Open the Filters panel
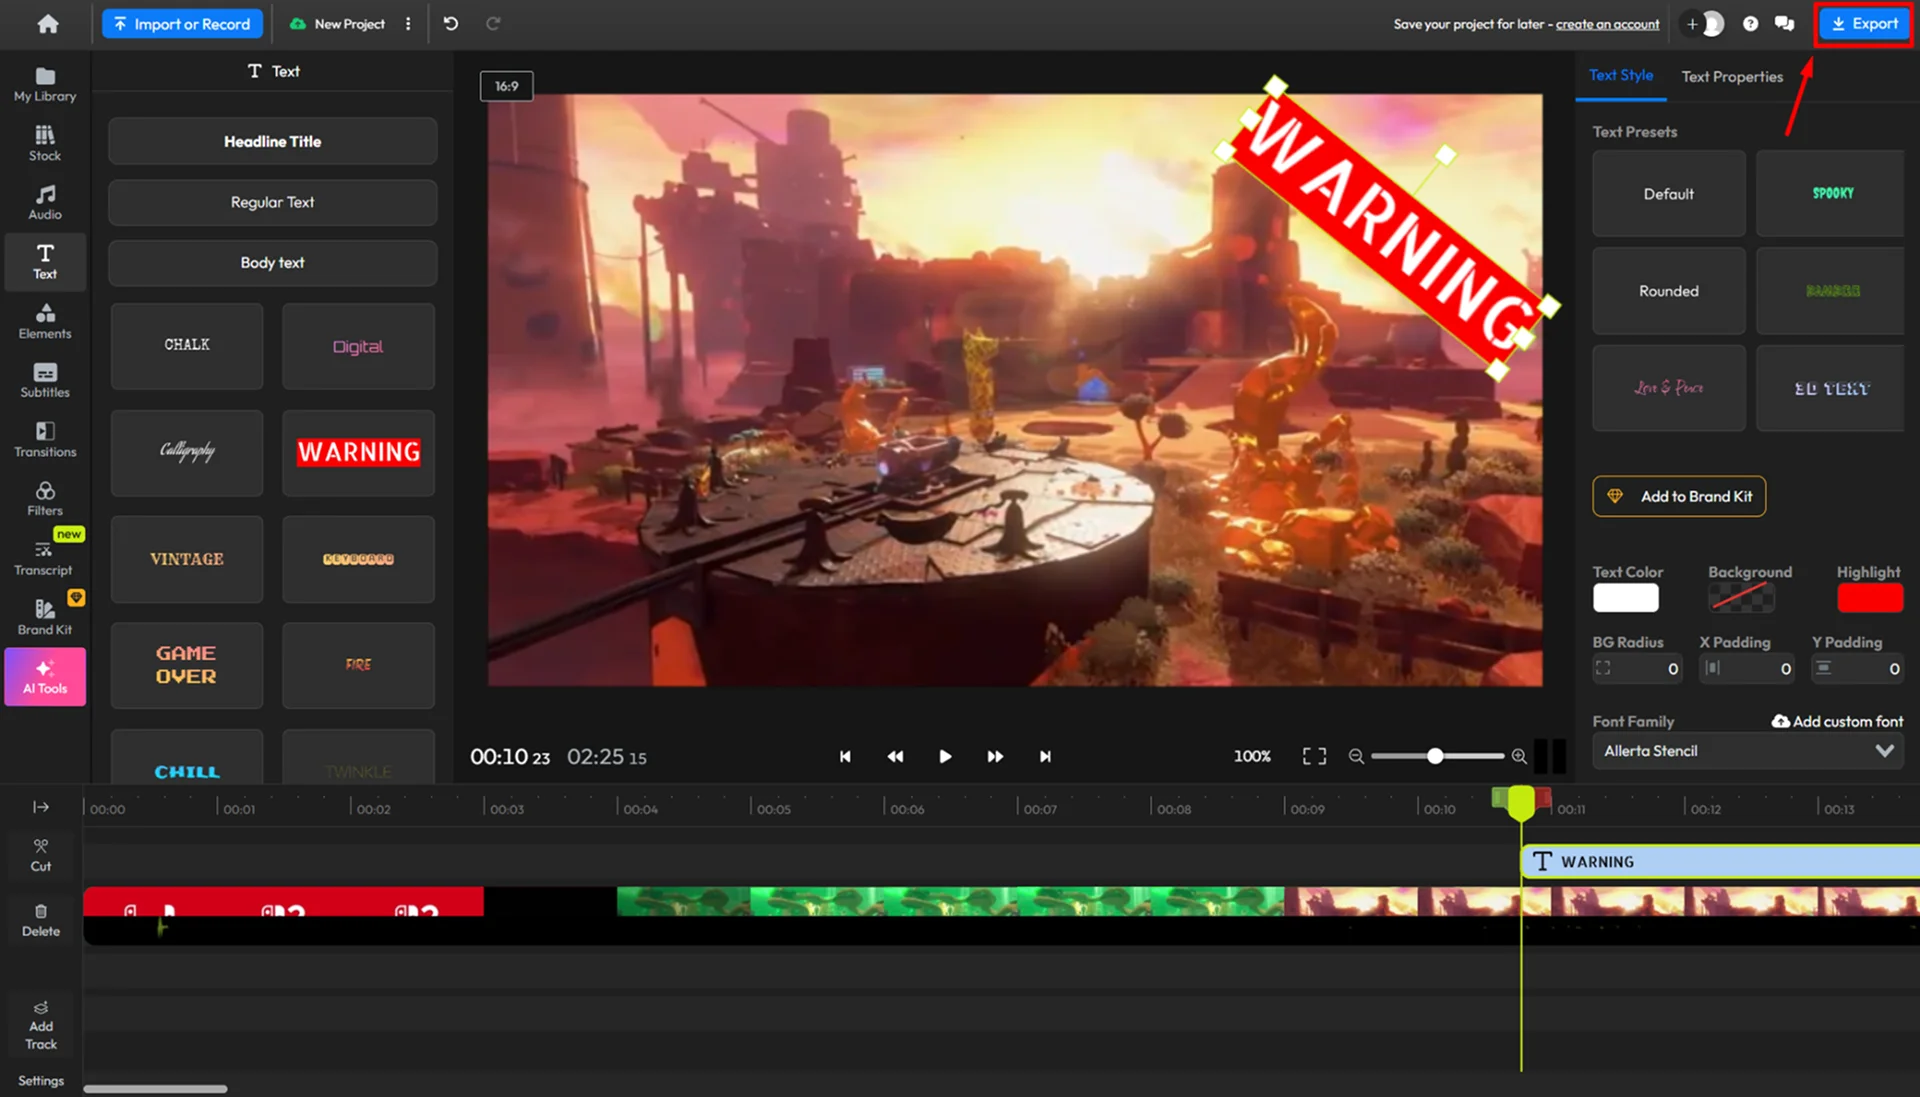 coord(45,497)
